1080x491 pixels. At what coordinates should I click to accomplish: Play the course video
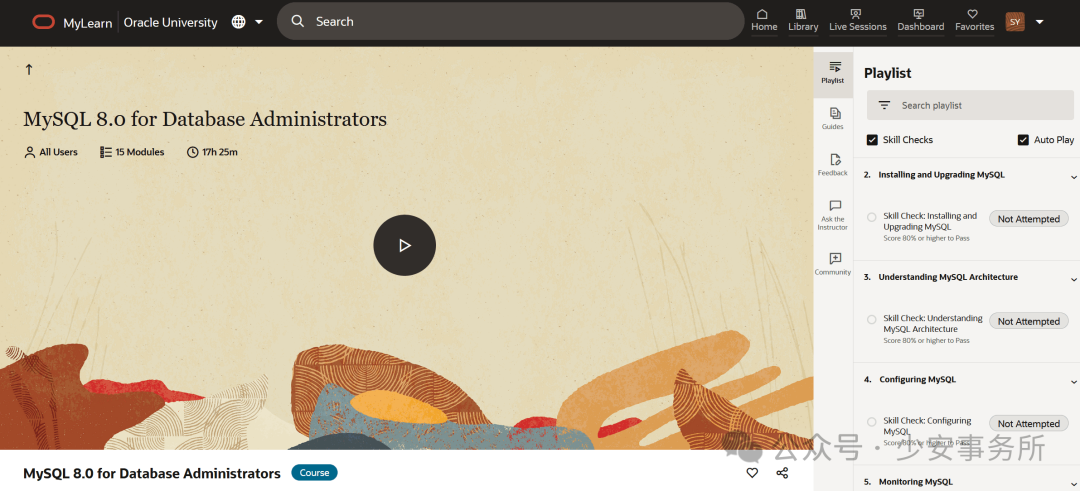click(x=404, y=245)
